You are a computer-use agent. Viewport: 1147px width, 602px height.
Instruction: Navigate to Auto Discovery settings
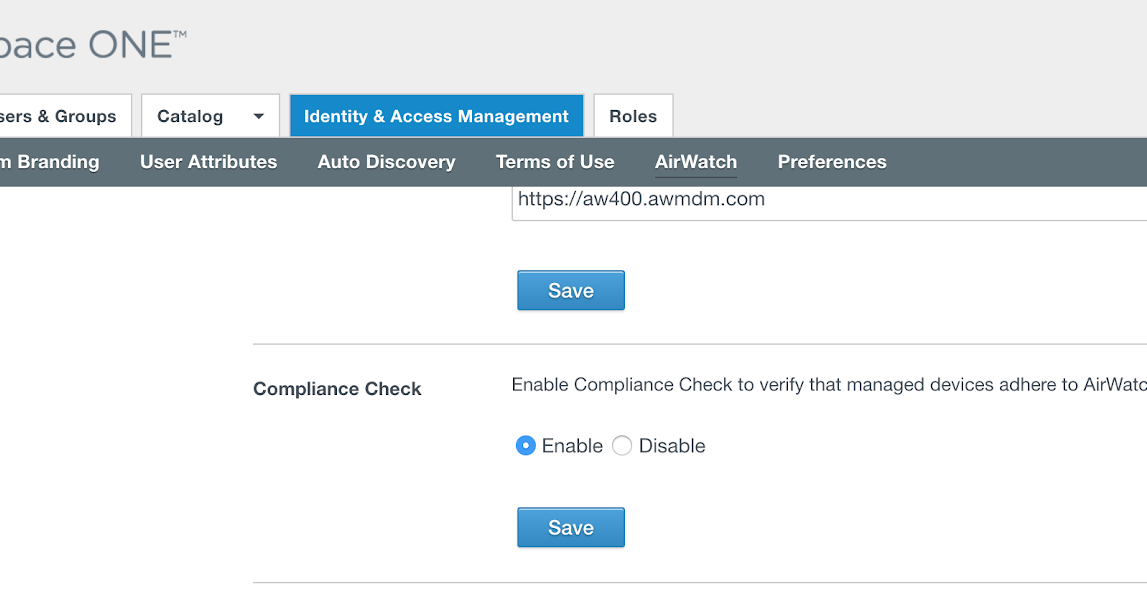[x=386, y=161]
